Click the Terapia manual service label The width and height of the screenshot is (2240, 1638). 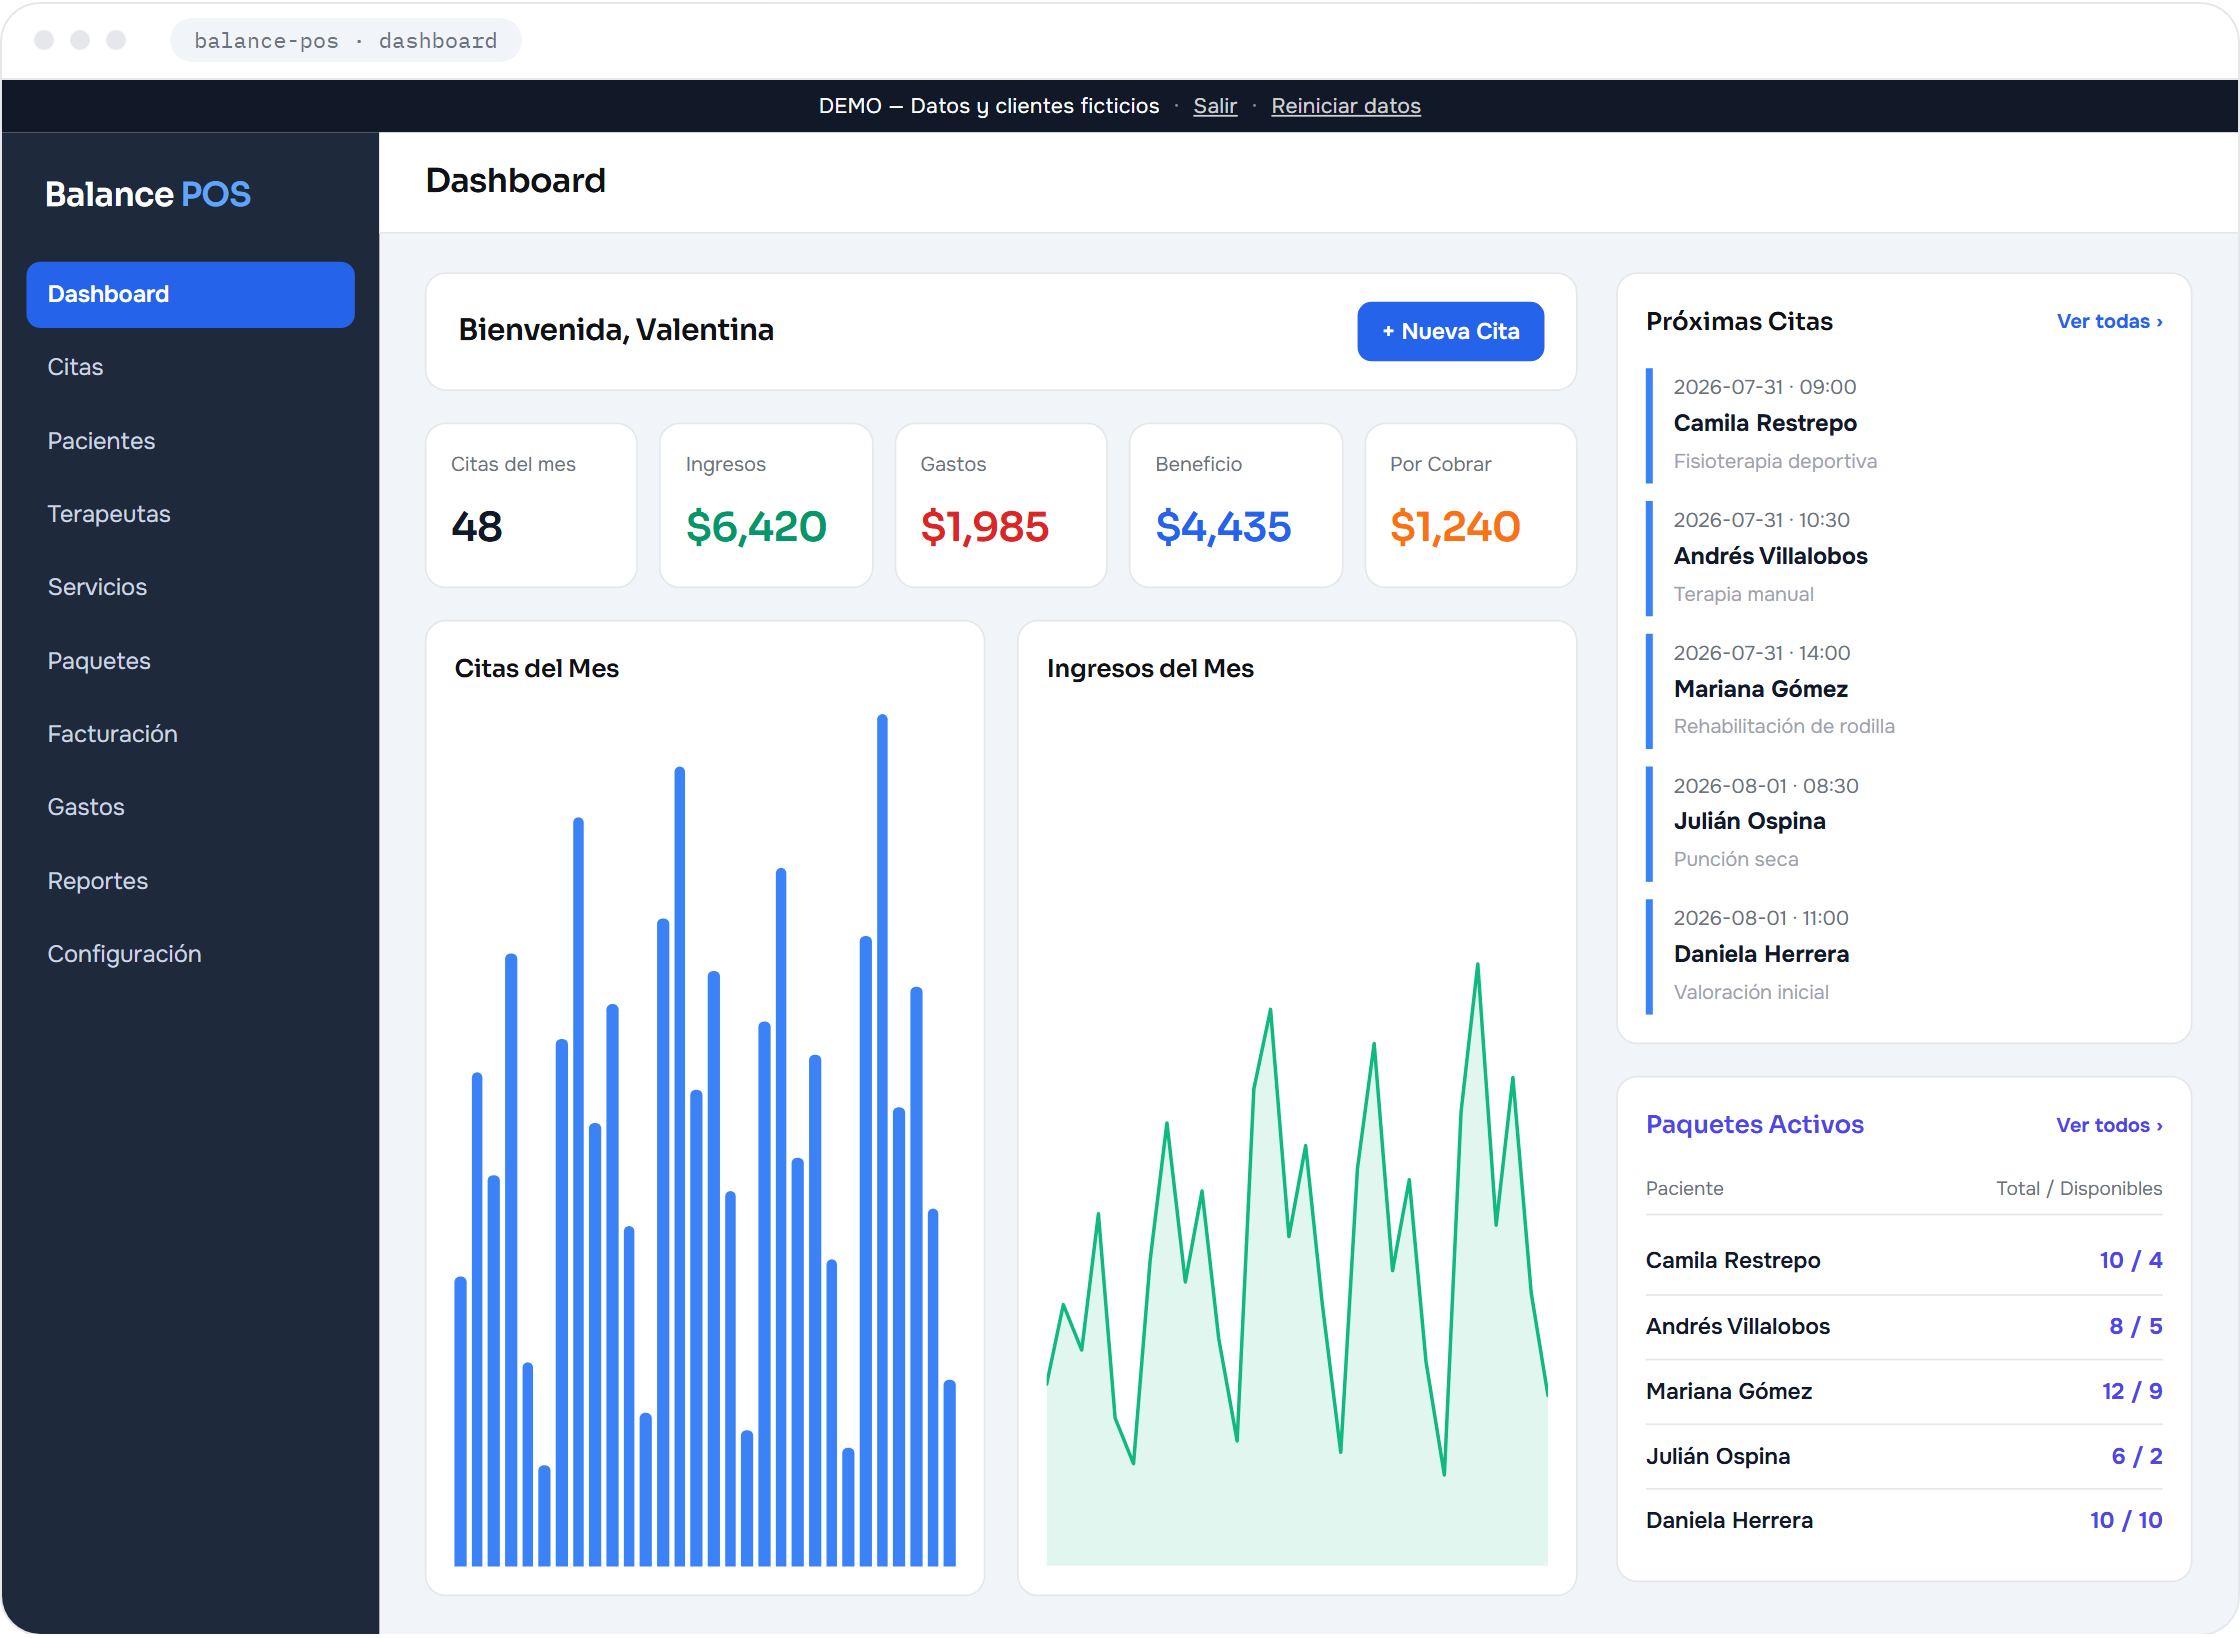coord(1743,594)
